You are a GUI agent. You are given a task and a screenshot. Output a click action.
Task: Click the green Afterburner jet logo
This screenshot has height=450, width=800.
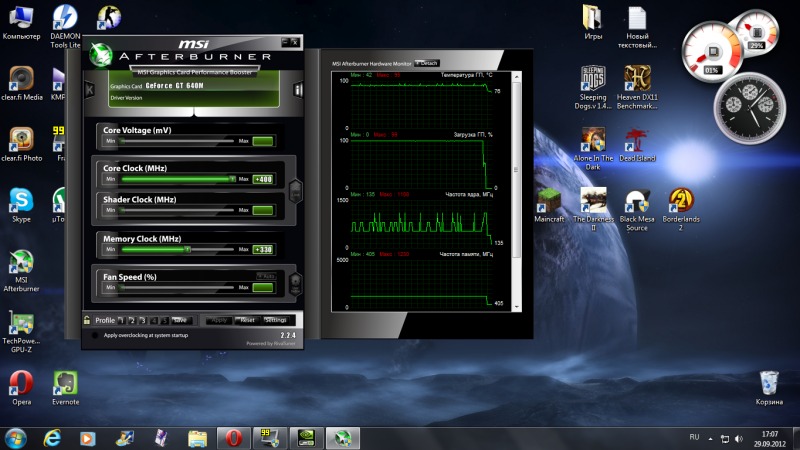(100, 55)
